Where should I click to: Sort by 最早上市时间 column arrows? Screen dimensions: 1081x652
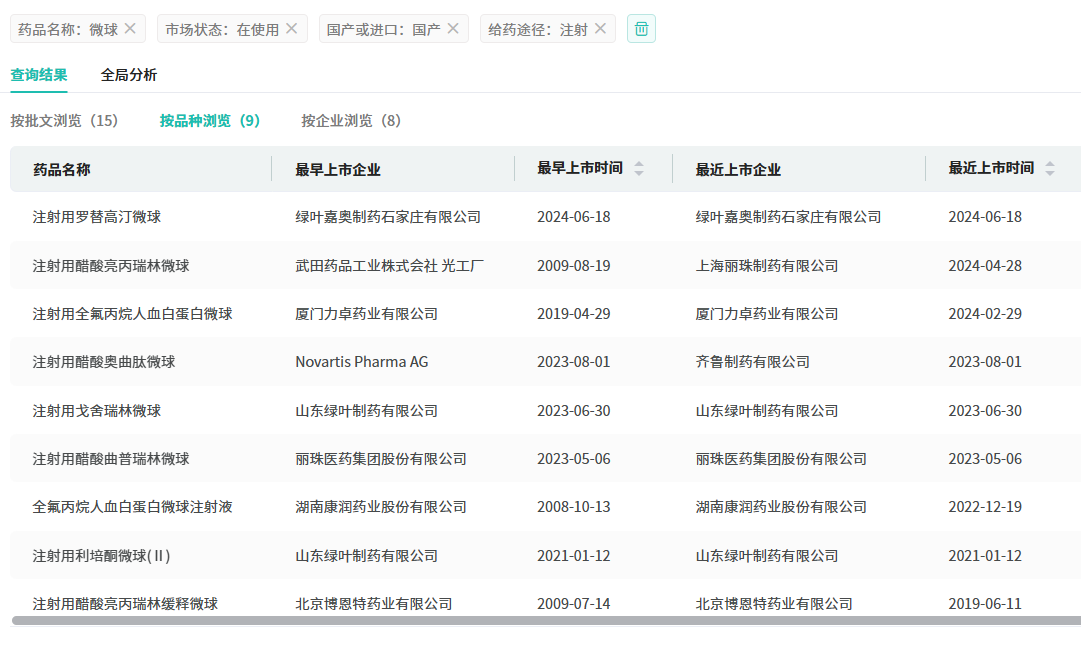(x=639, y=169)
